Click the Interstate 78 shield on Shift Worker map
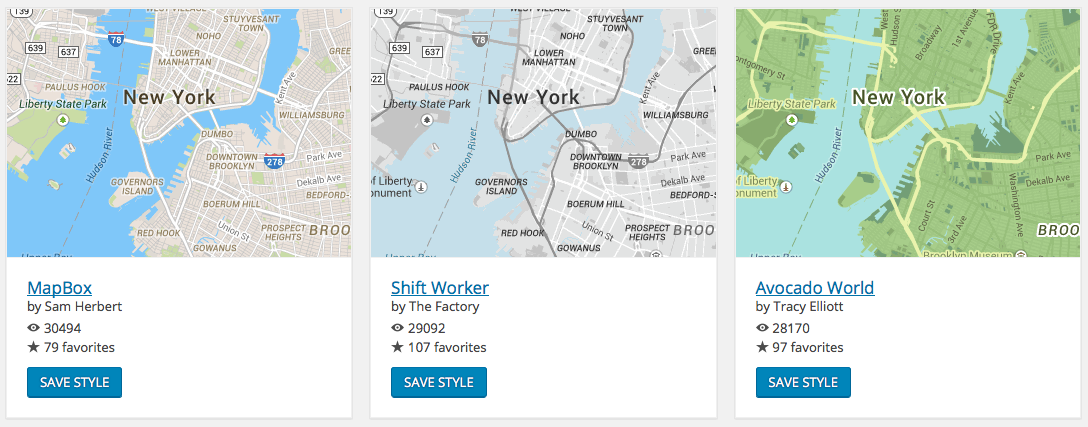 click(x=480, y=40)
